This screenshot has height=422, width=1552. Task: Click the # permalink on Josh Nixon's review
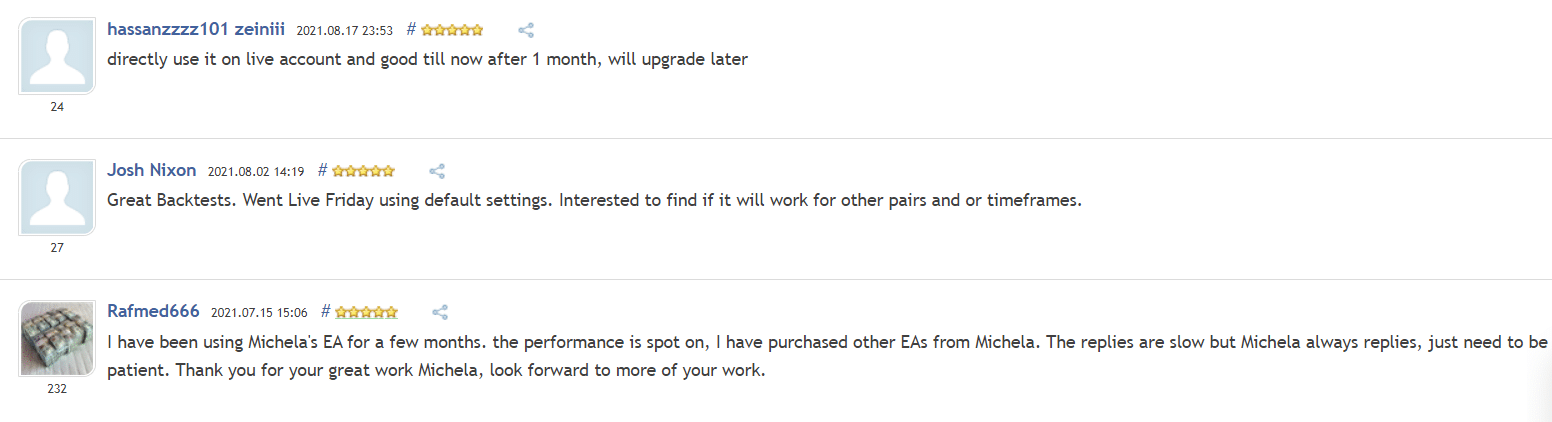pyautogui.click(x=322, y=170)
